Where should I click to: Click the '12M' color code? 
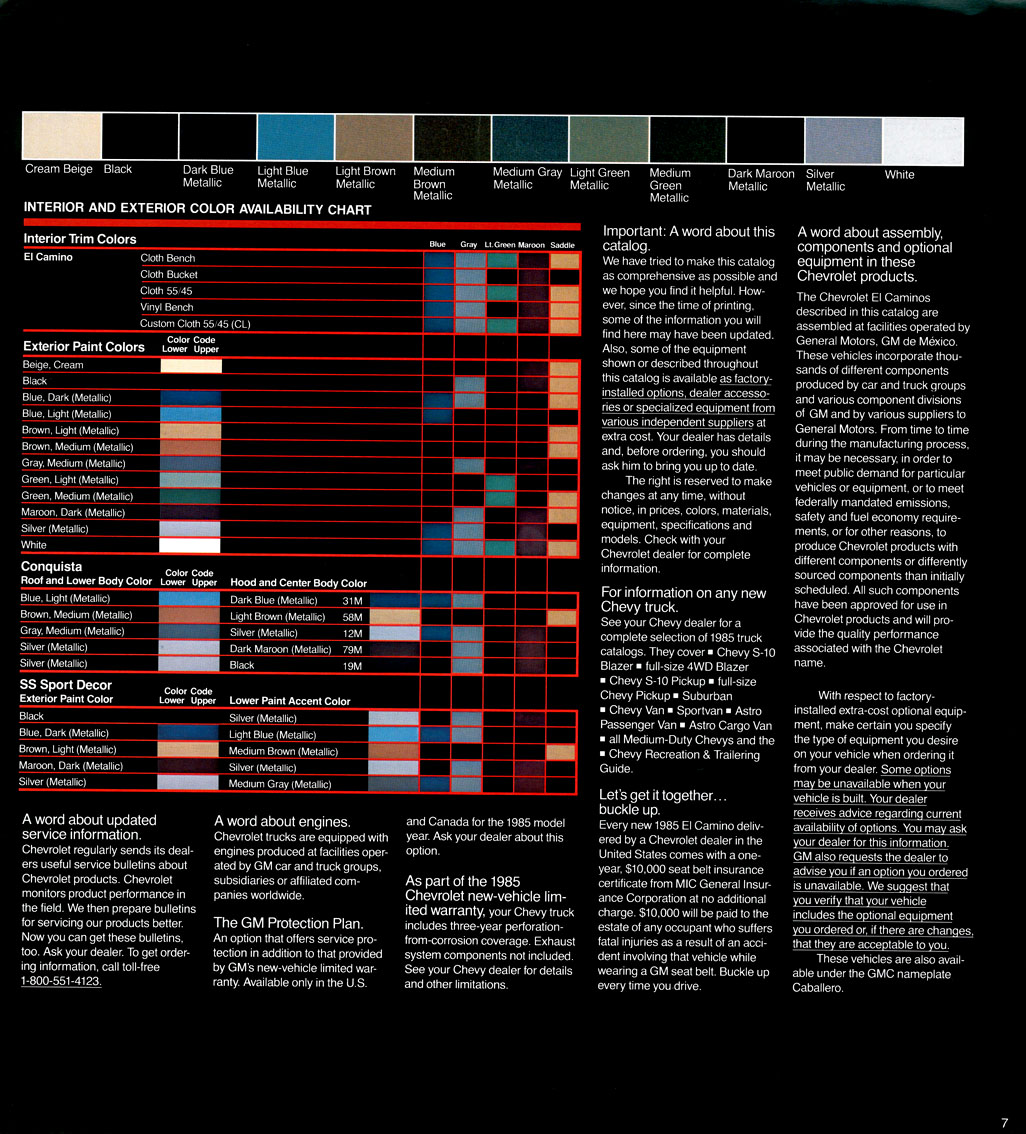click(x=352, y=633)
